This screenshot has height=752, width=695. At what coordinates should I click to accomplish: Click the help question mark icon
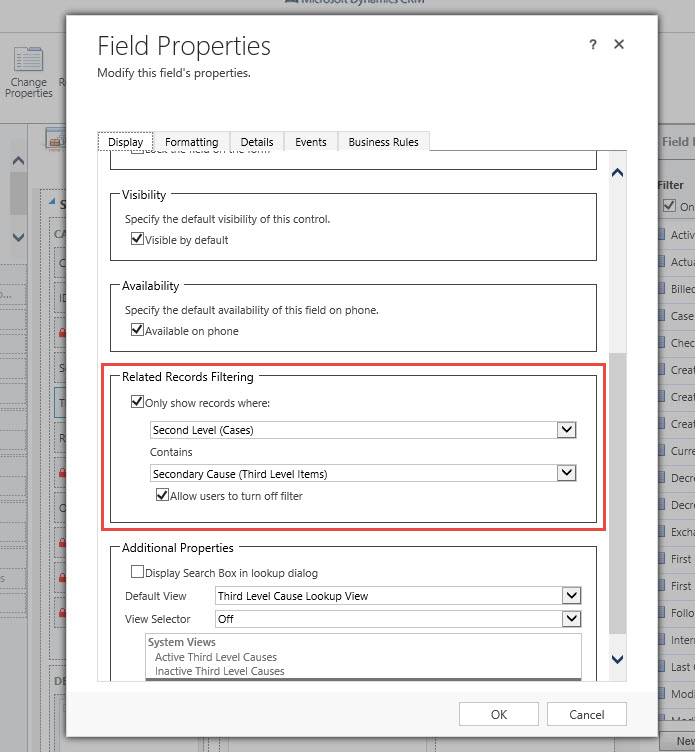tap(593, 45)
